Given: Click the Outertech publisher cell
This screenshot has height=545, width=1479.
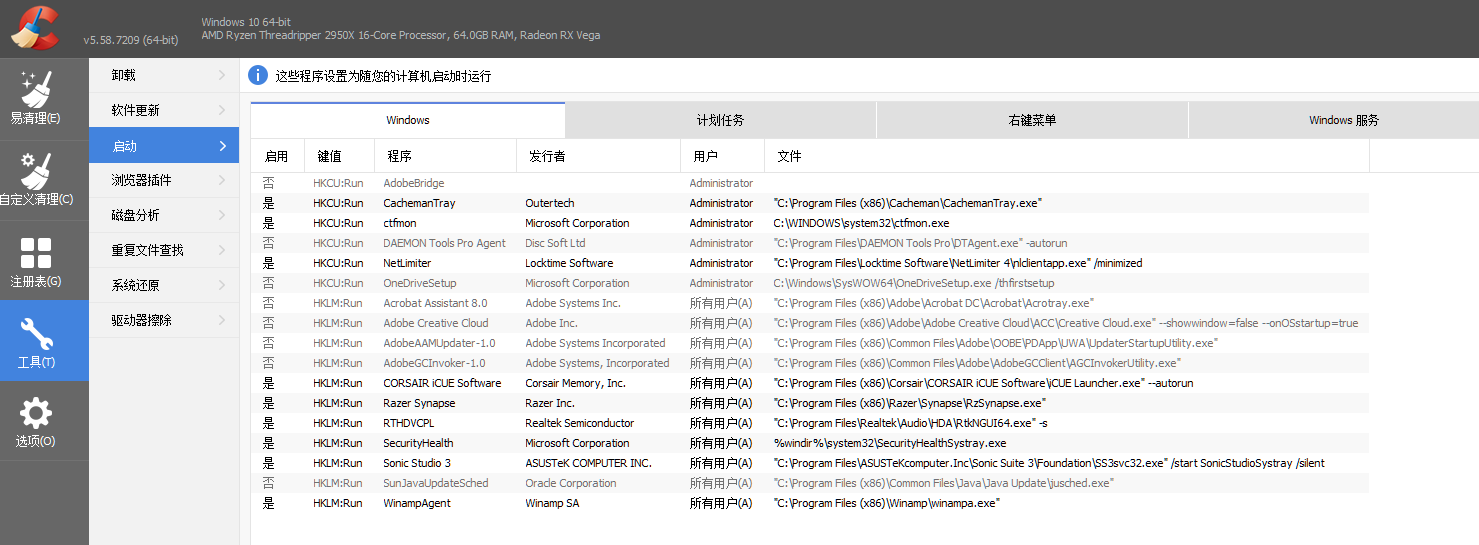Looking at the screenshot, I should click(550, 203).
